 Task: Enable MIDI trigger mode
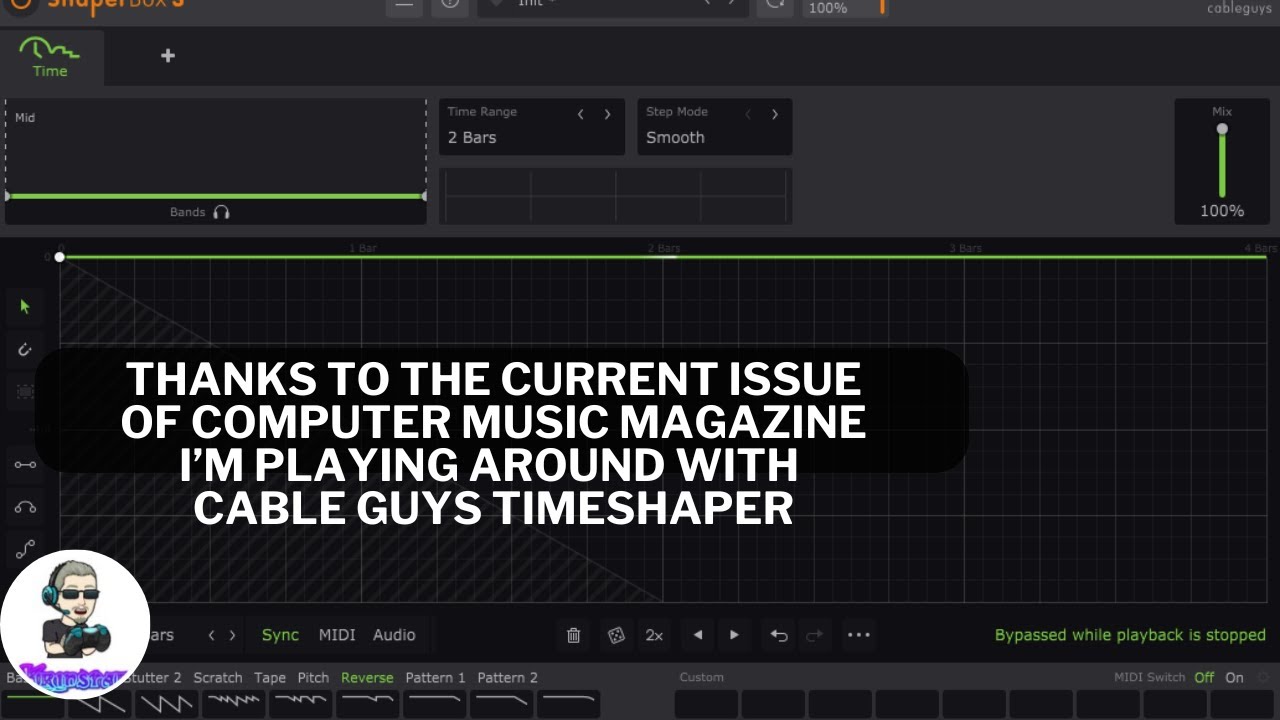(x=337, y=635)
